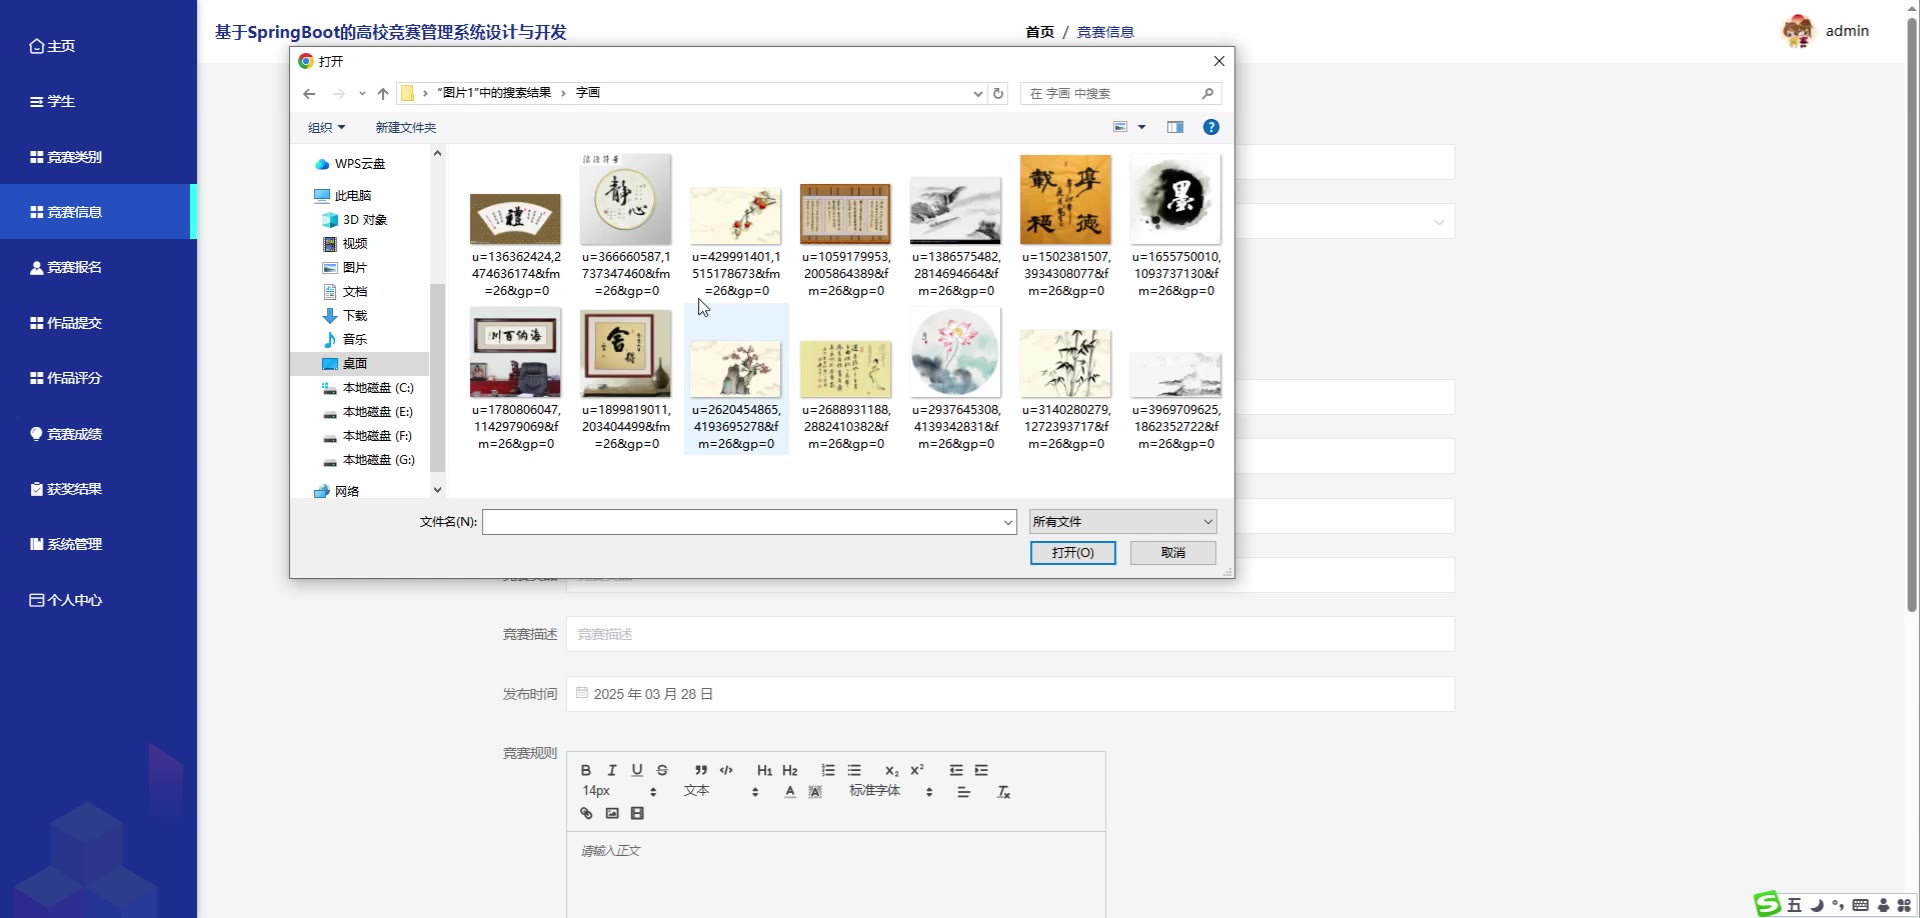Go back using the dialog's back arrow
The height and width of the screenshot is (918, 1920).
[309, 94]
